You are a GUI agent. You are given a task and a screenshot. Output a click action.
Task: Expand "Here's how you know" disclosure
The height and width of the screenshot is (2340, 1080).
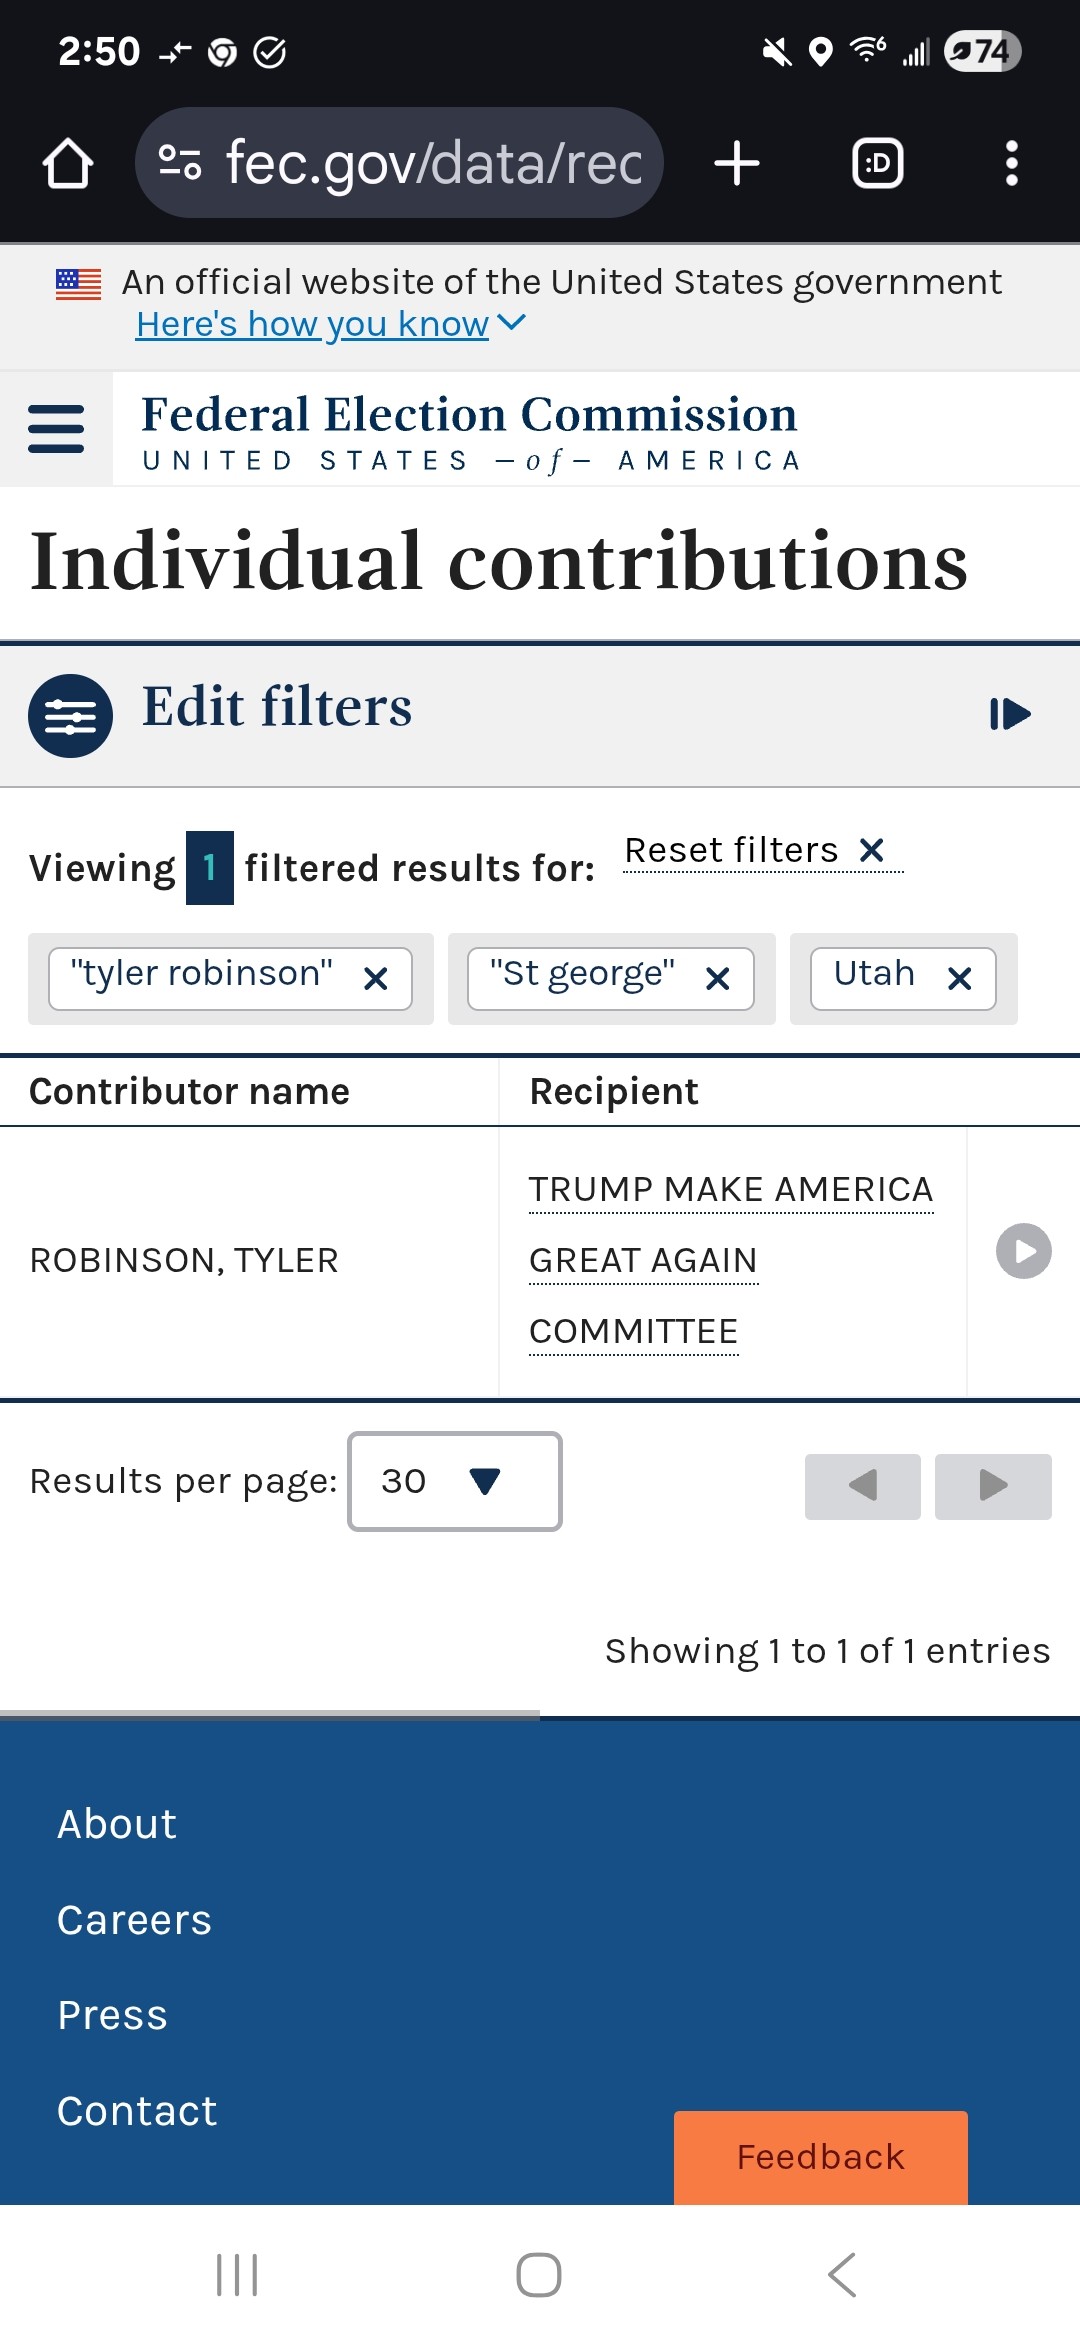pos(330,324)
